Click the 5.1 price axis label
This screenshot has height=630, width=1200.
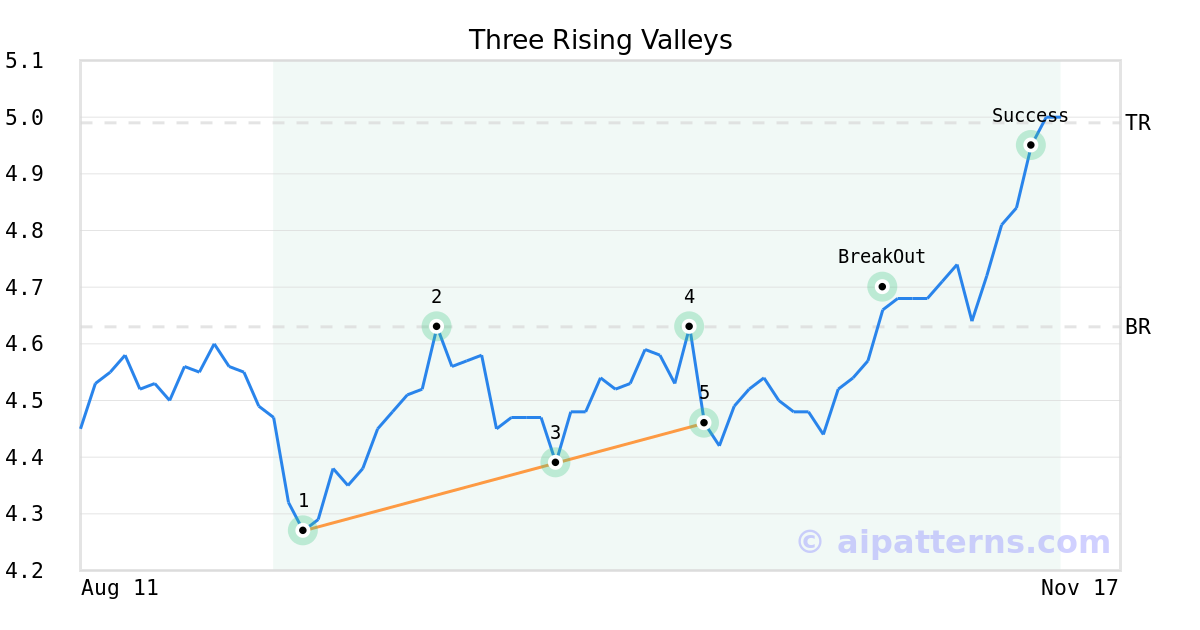point(24,61)
